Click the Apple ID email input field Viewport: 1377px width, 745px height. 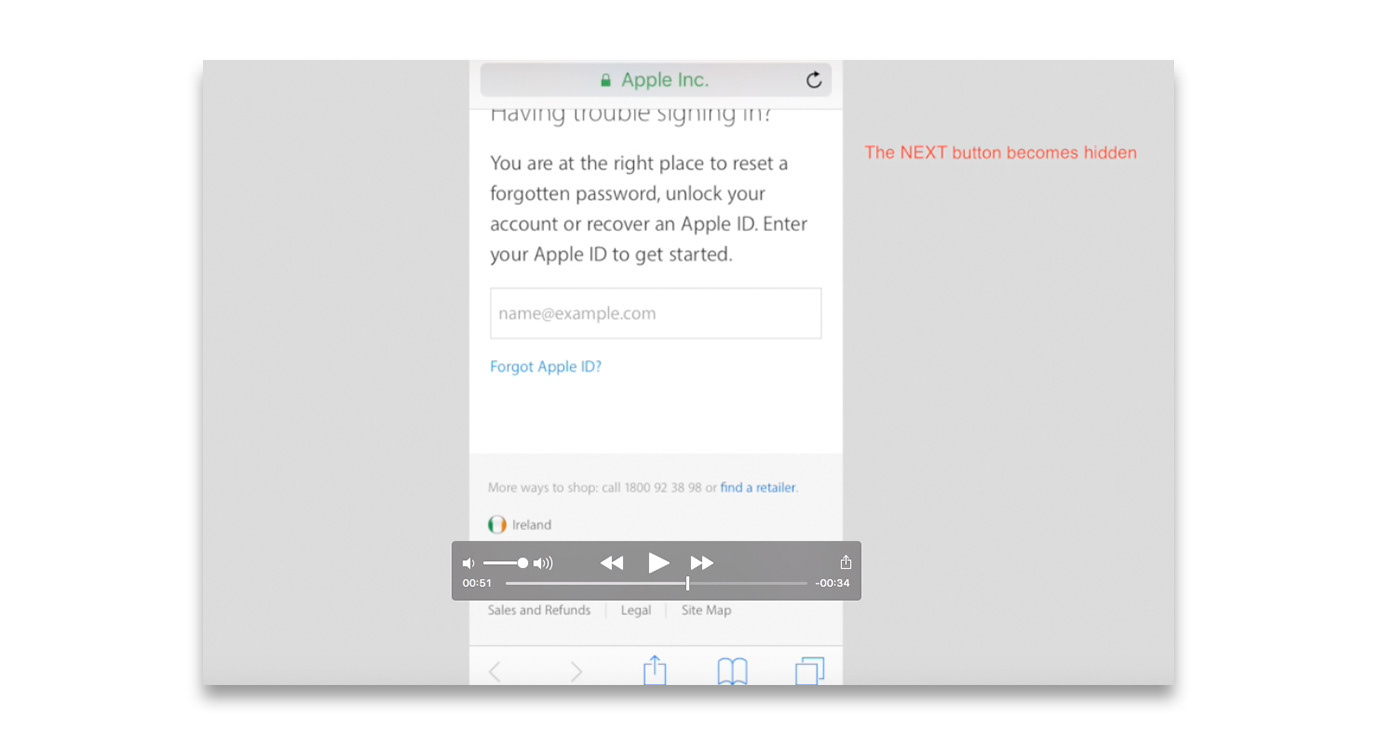point(656,313)
